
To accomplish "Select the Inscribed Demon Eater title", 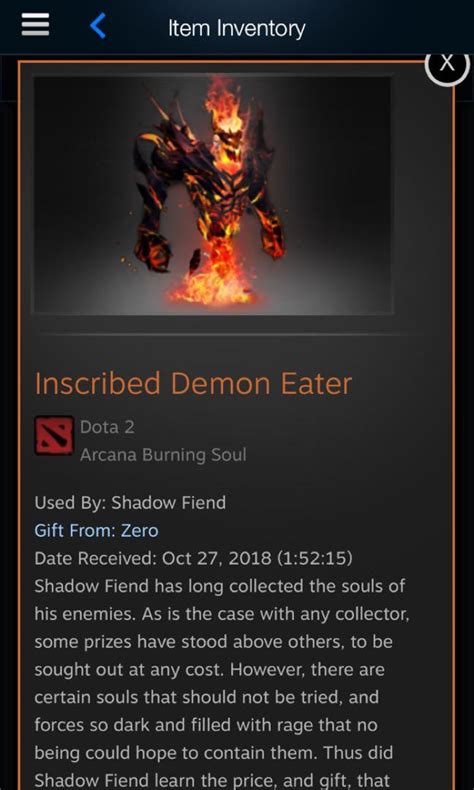I will [x=193, y=384].
